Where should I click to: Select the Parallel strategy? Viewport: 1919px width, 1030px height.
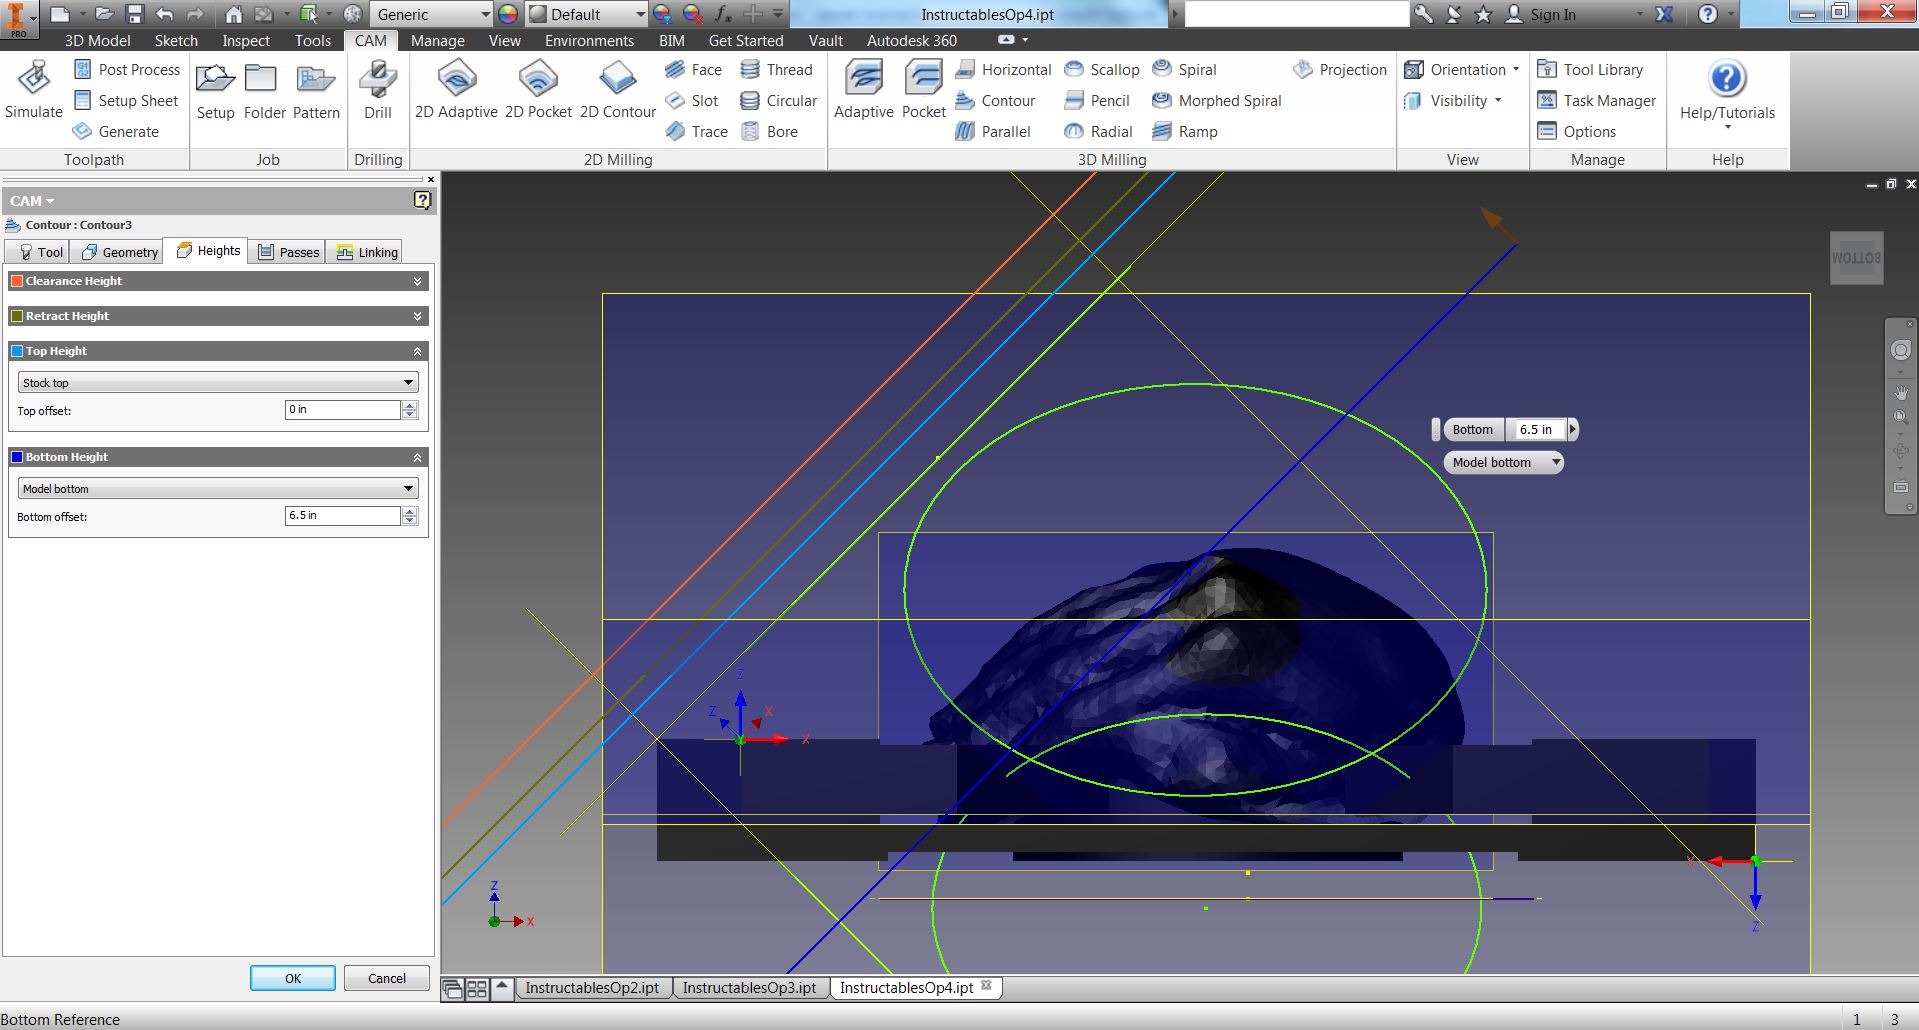pos(992,132)
